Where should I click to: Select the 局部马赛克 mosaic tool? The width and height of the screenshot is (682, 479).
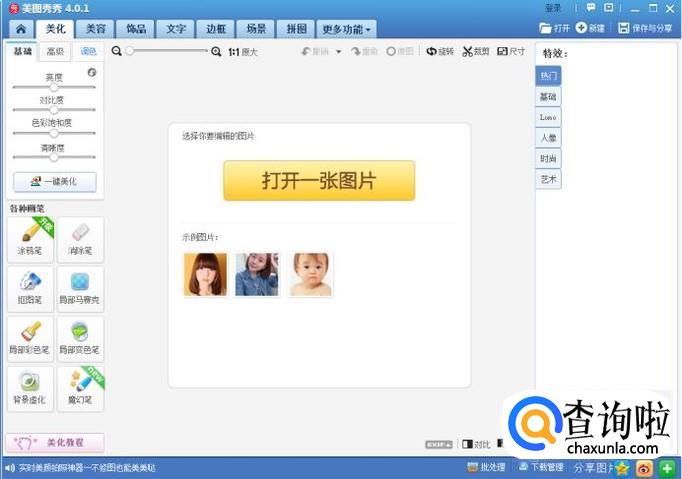click(80, 289)
